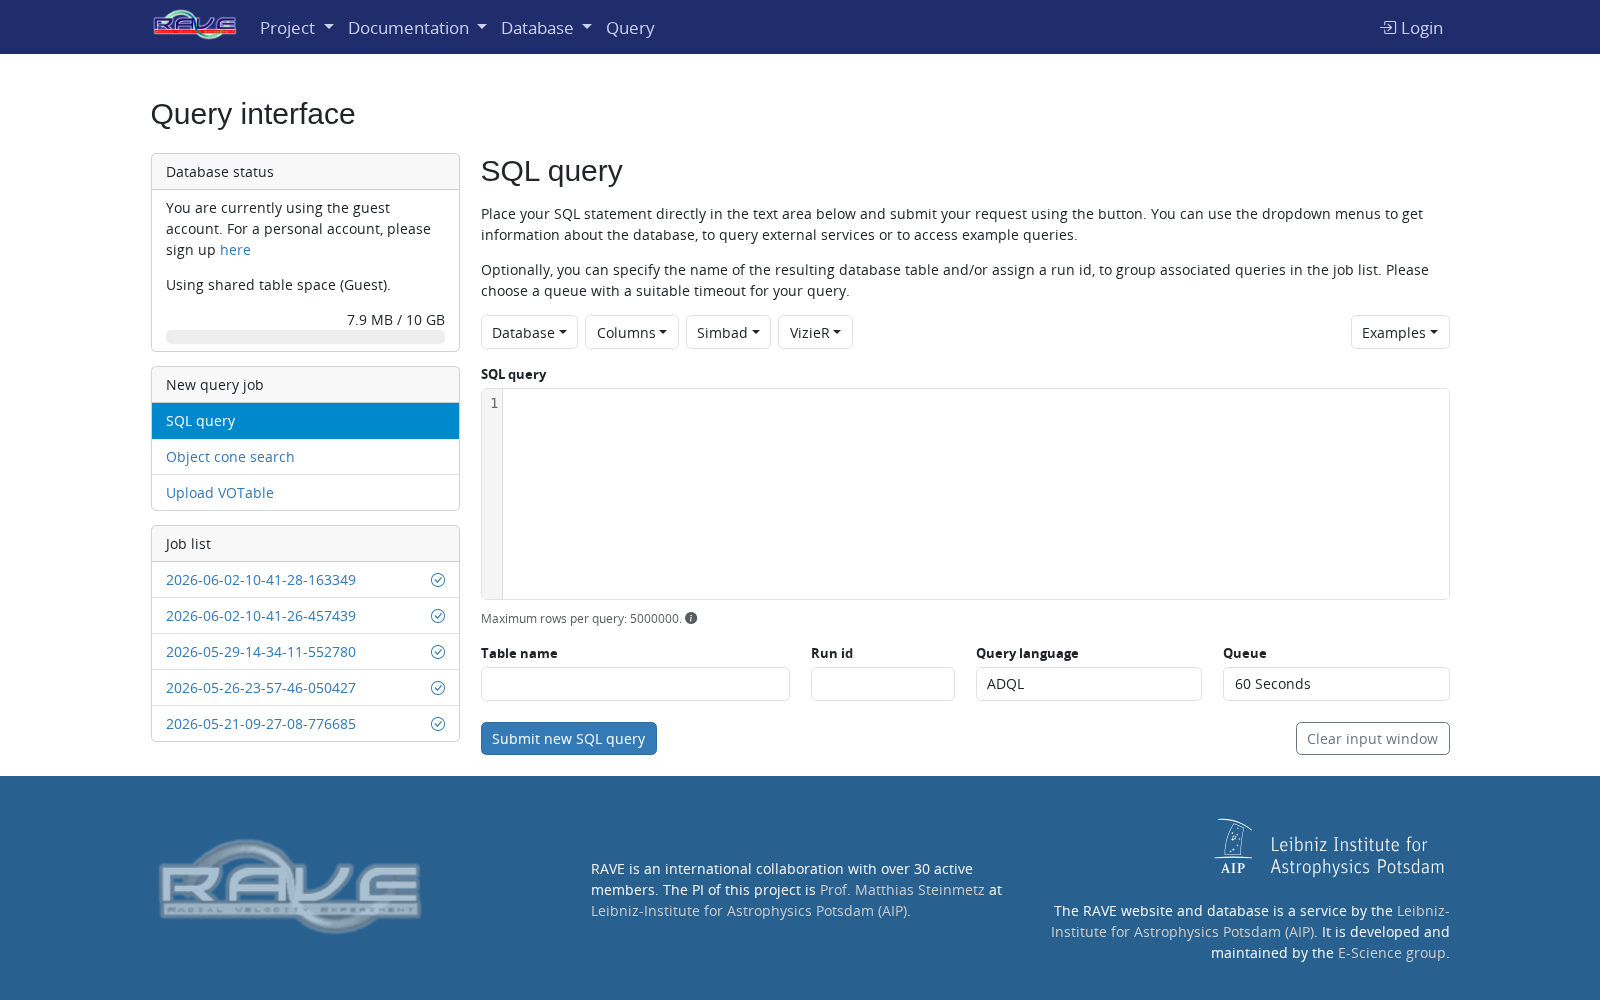Submit new SQL query
This screenshot has height=1000, width=1600.
point(569,739)
